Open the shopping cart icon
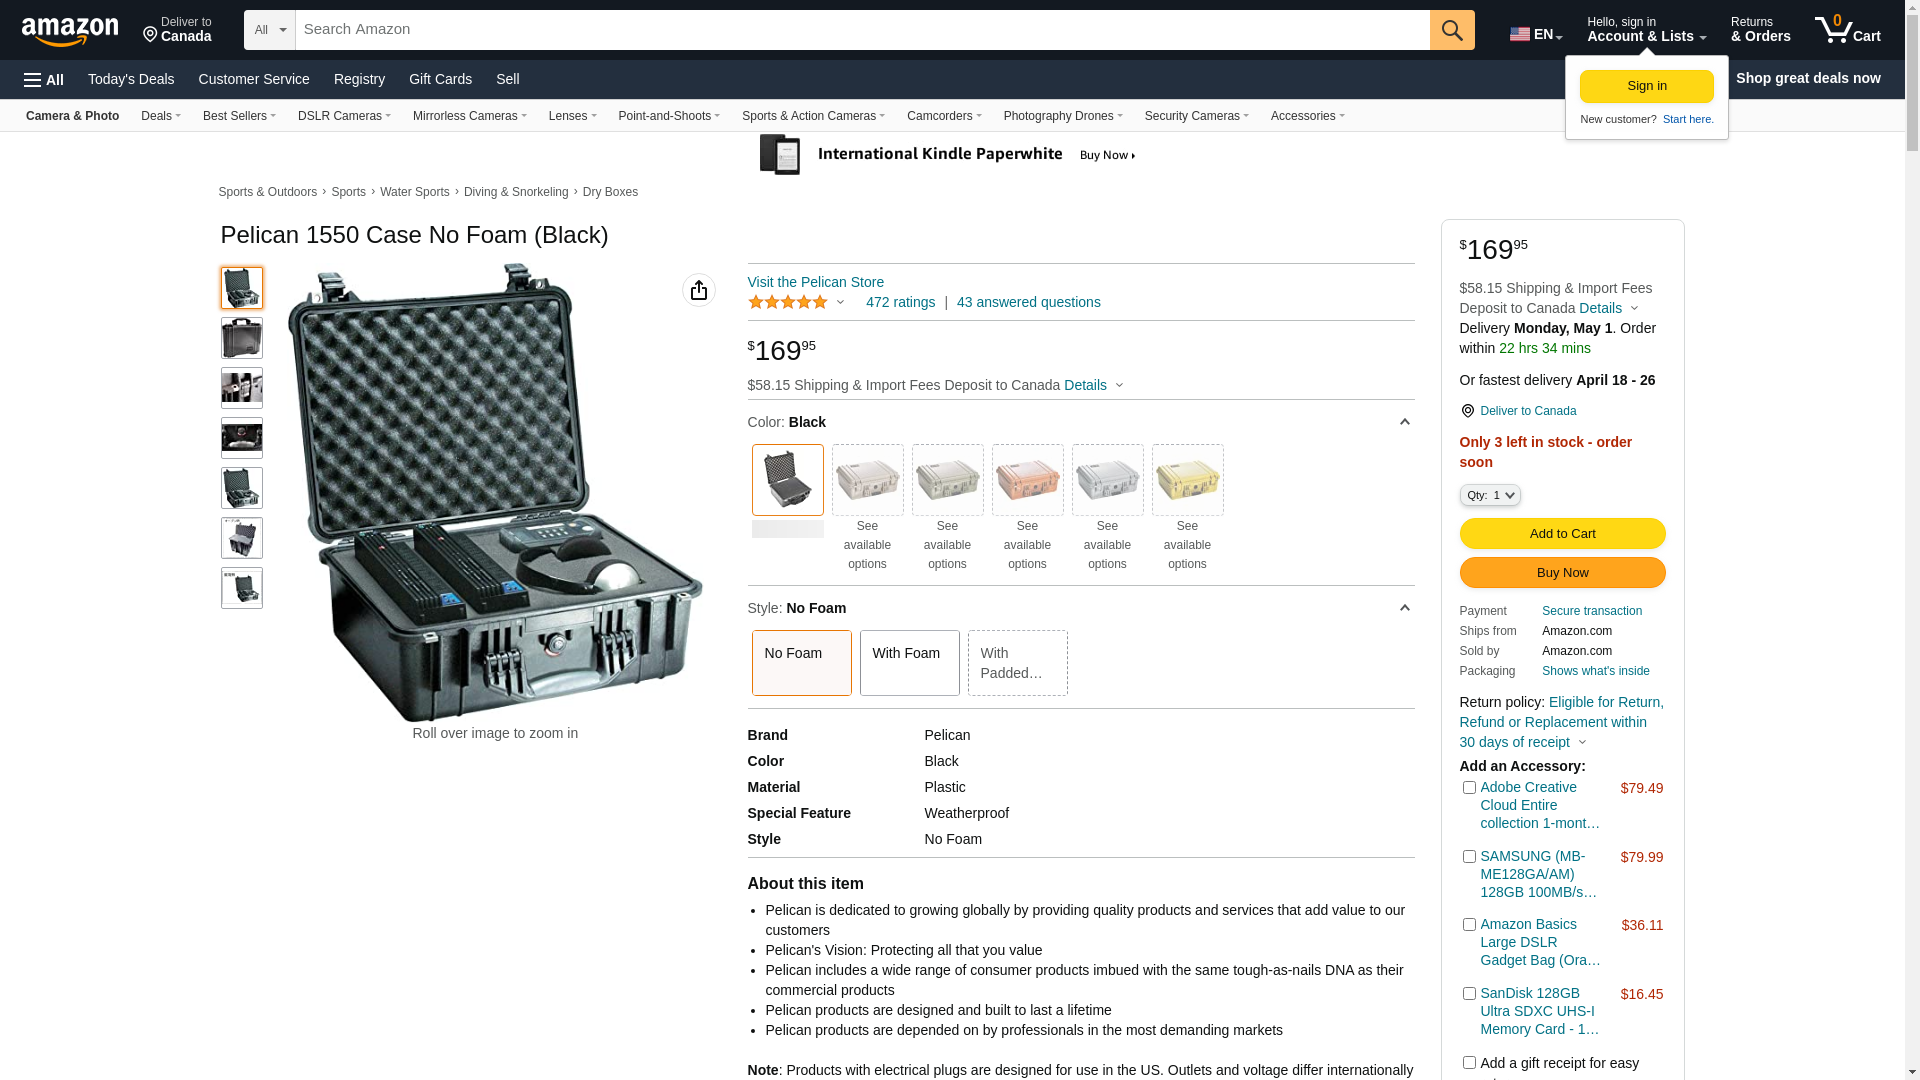The image size is (1920, 1080). point(1848,30)
